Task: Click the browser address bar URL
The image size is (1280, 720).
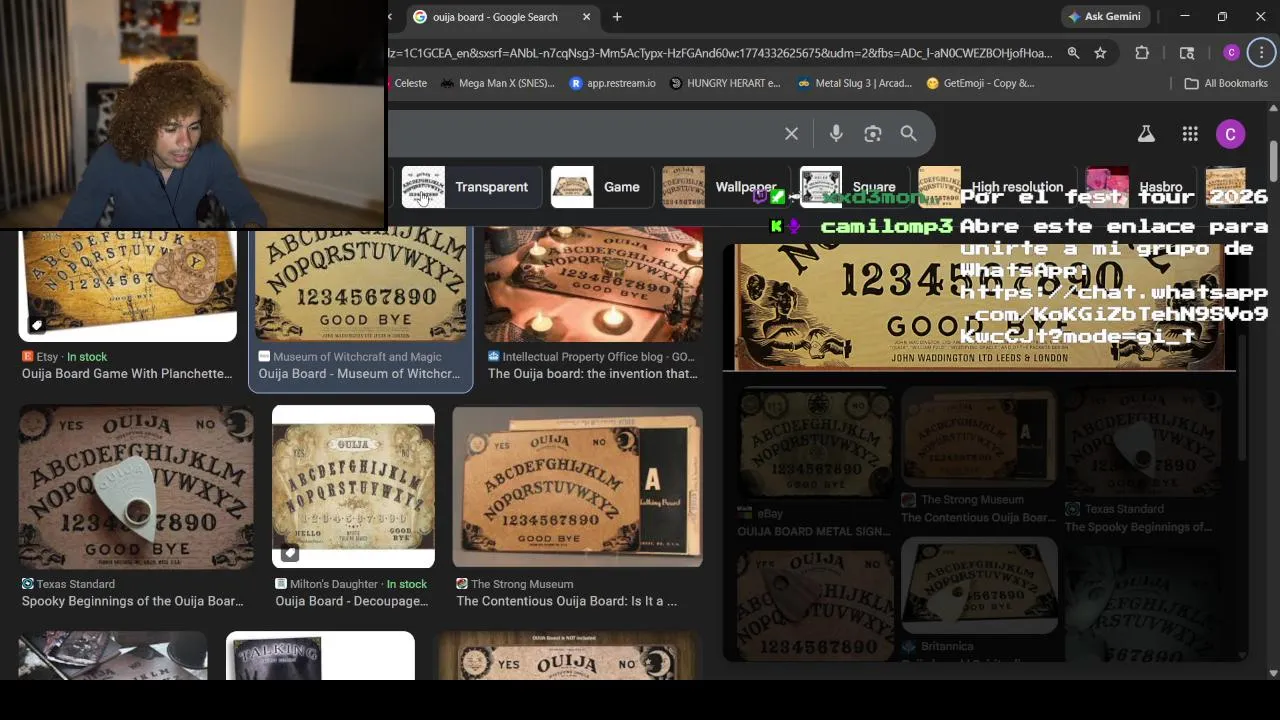Action: [x=720, y=53]
